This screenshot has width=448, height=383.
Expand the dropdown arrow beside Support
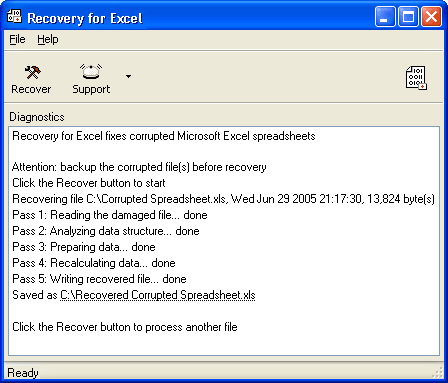point(128,76)
